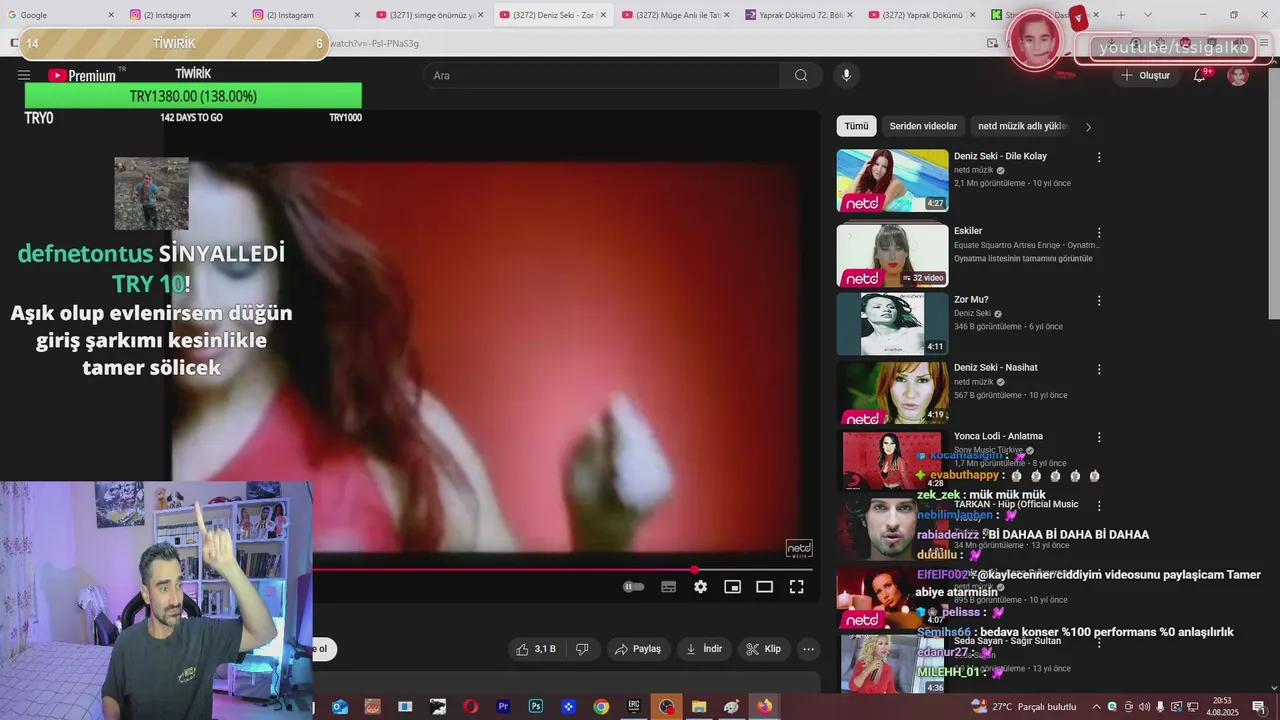Toggle subtitles captions button

(668, 587)
